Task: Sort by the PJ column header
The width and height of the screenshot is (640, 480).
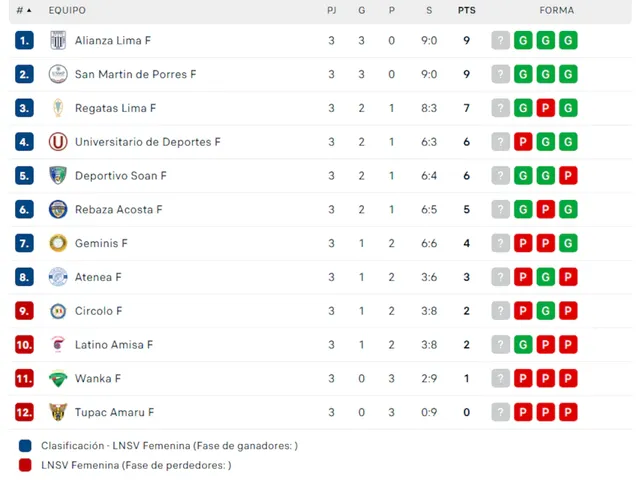Action: (x=331, y=11)
